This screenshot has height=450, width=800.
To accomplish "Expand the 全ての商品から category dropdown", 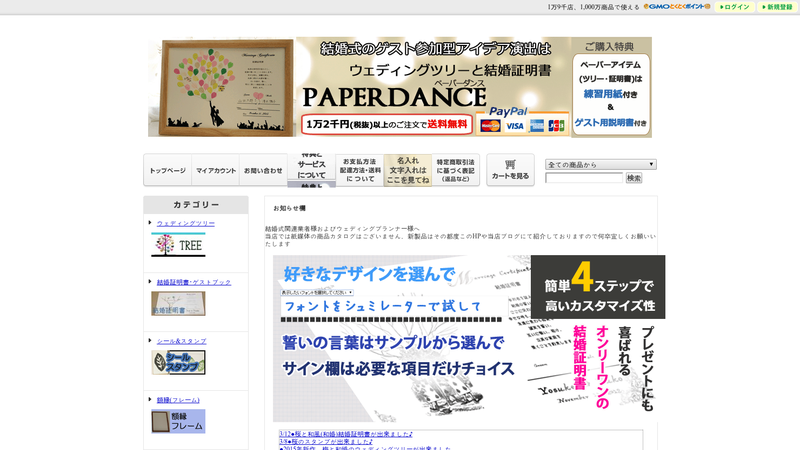I will [x=601, y=164].
